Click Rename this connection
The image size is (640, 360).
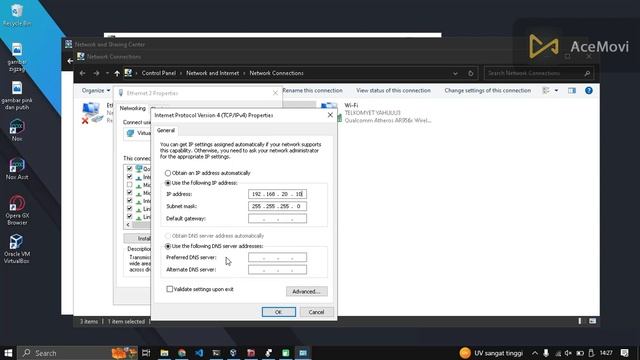click(312, 91)
